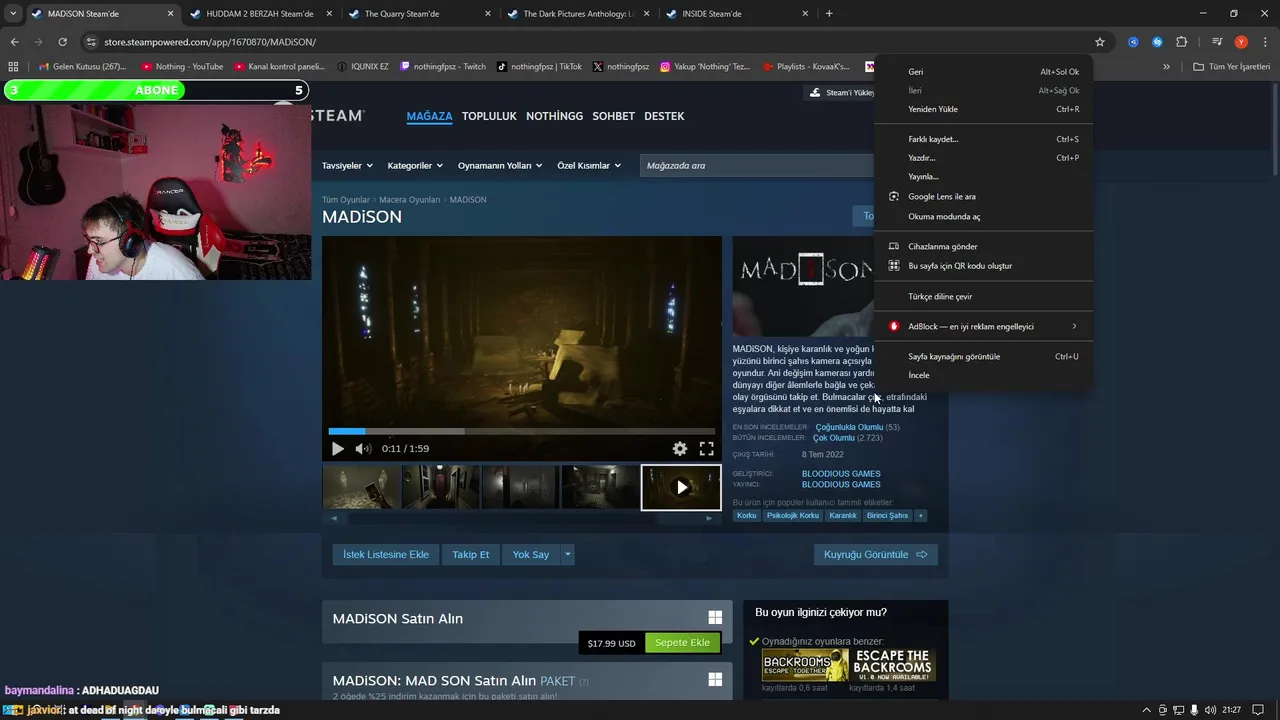Open the DESTEK nav link
This screenshot has height=720, width=1280.
tap(664, 116)
